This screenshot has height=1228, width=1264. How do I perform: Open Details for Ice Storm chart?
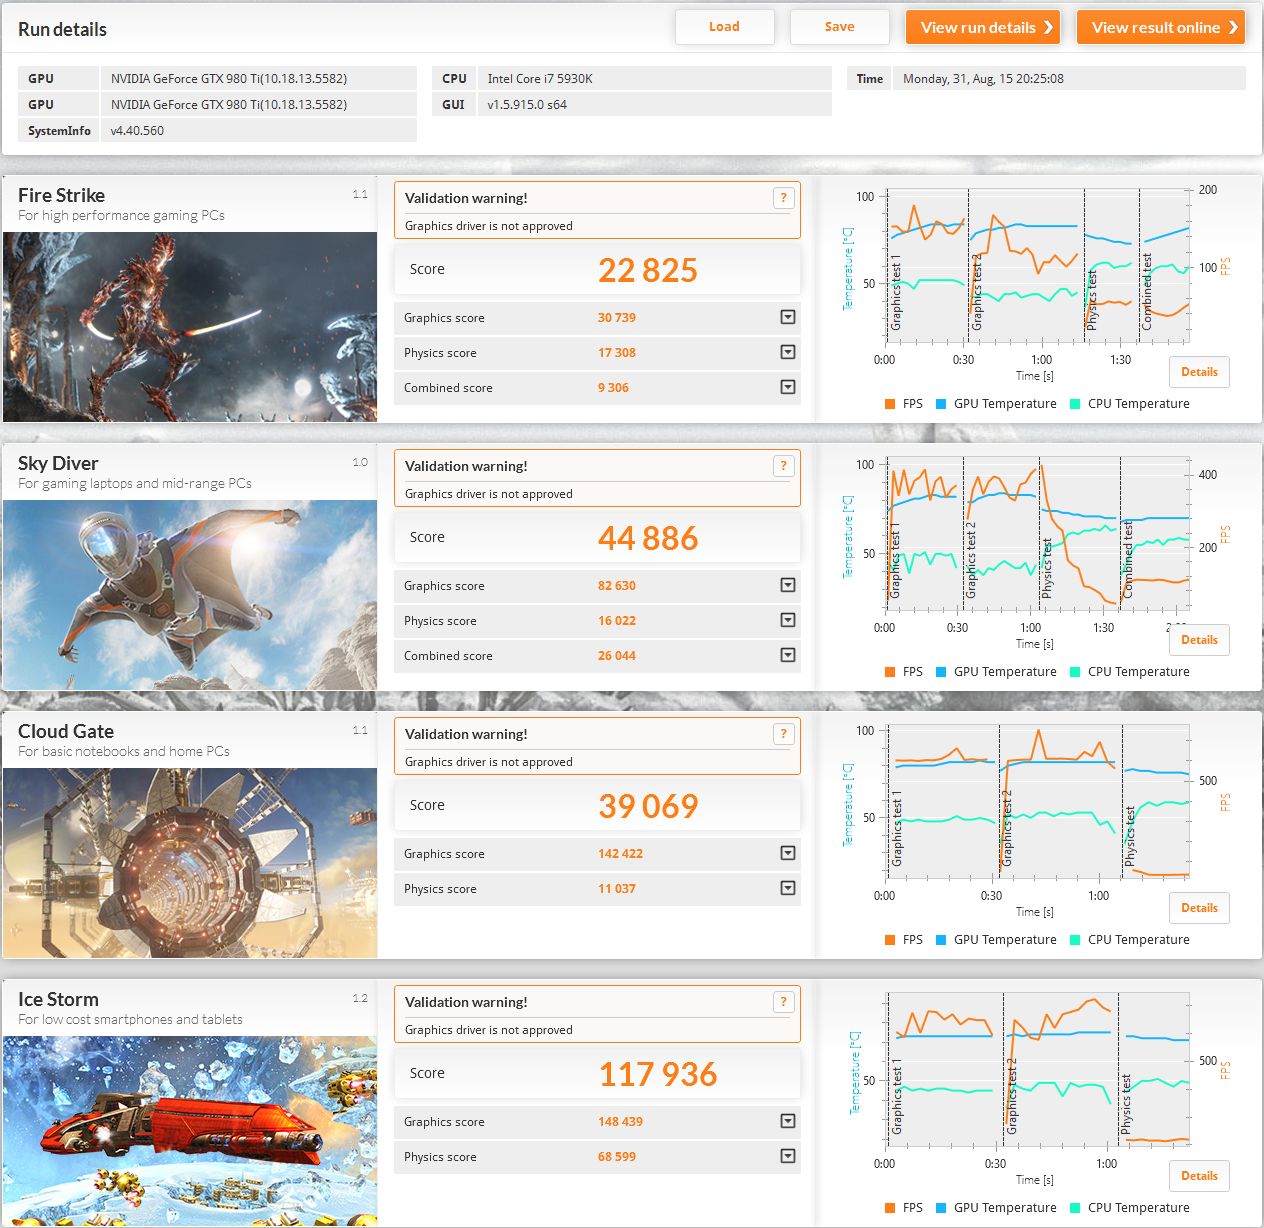pyautogui.click(x=1199, y=1176)
